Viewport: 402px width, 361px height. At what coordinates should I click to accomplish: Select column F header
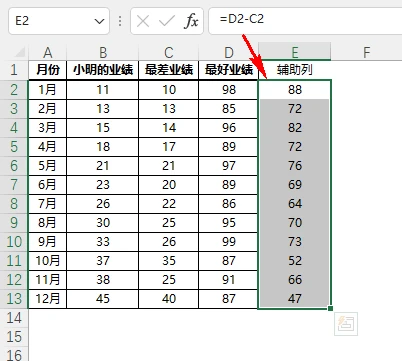(367, 52)
